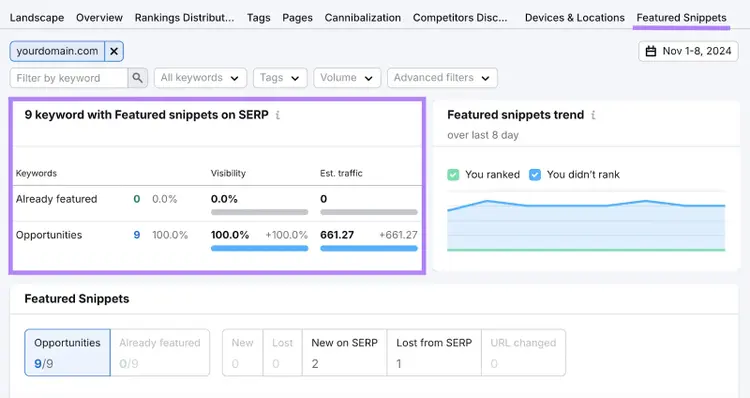This screenshot has width=750, height=398.
Task: Click the New 0 filter button
Action: (x=243, y=353)
